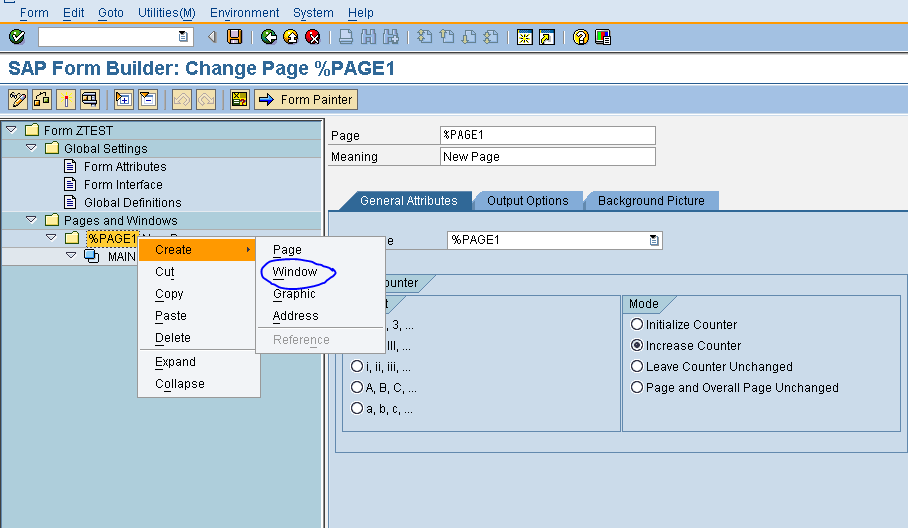Choose Window in the Create submenu
Screen dimensions: 908x528
tap(295, 272)
